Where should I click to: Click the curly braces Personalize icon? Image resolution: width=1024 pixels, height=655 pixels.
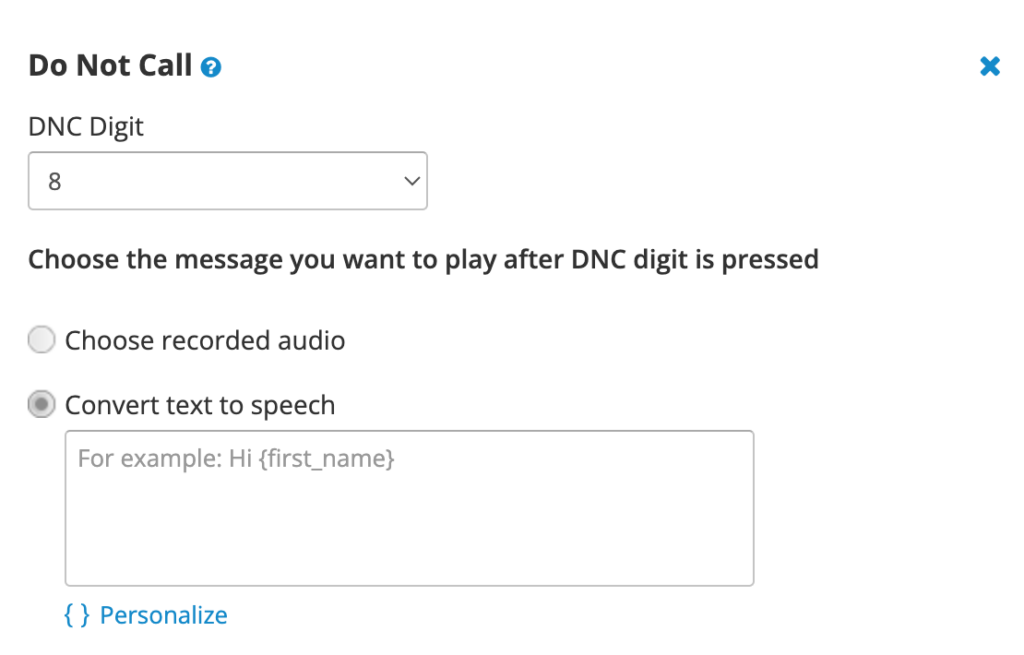click(x=76, y=615)
